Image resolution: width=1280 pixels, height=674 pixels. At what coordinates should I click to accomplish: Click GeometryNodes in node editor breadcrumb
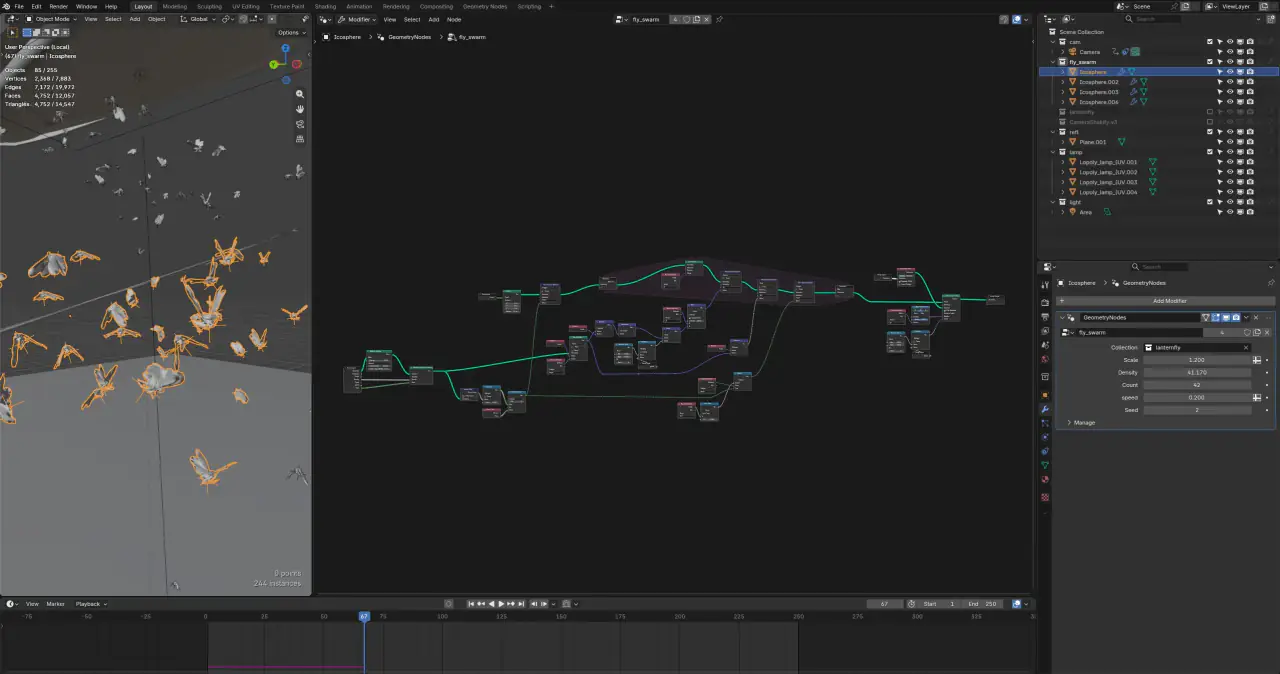409,37
